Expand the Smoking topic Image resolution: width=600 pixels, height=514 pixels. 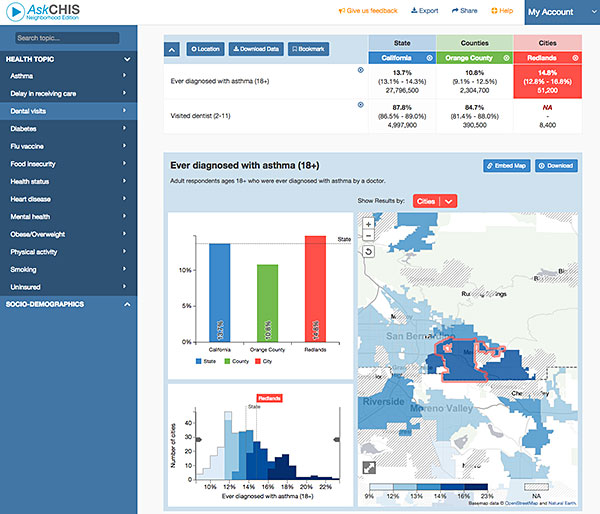68,269
